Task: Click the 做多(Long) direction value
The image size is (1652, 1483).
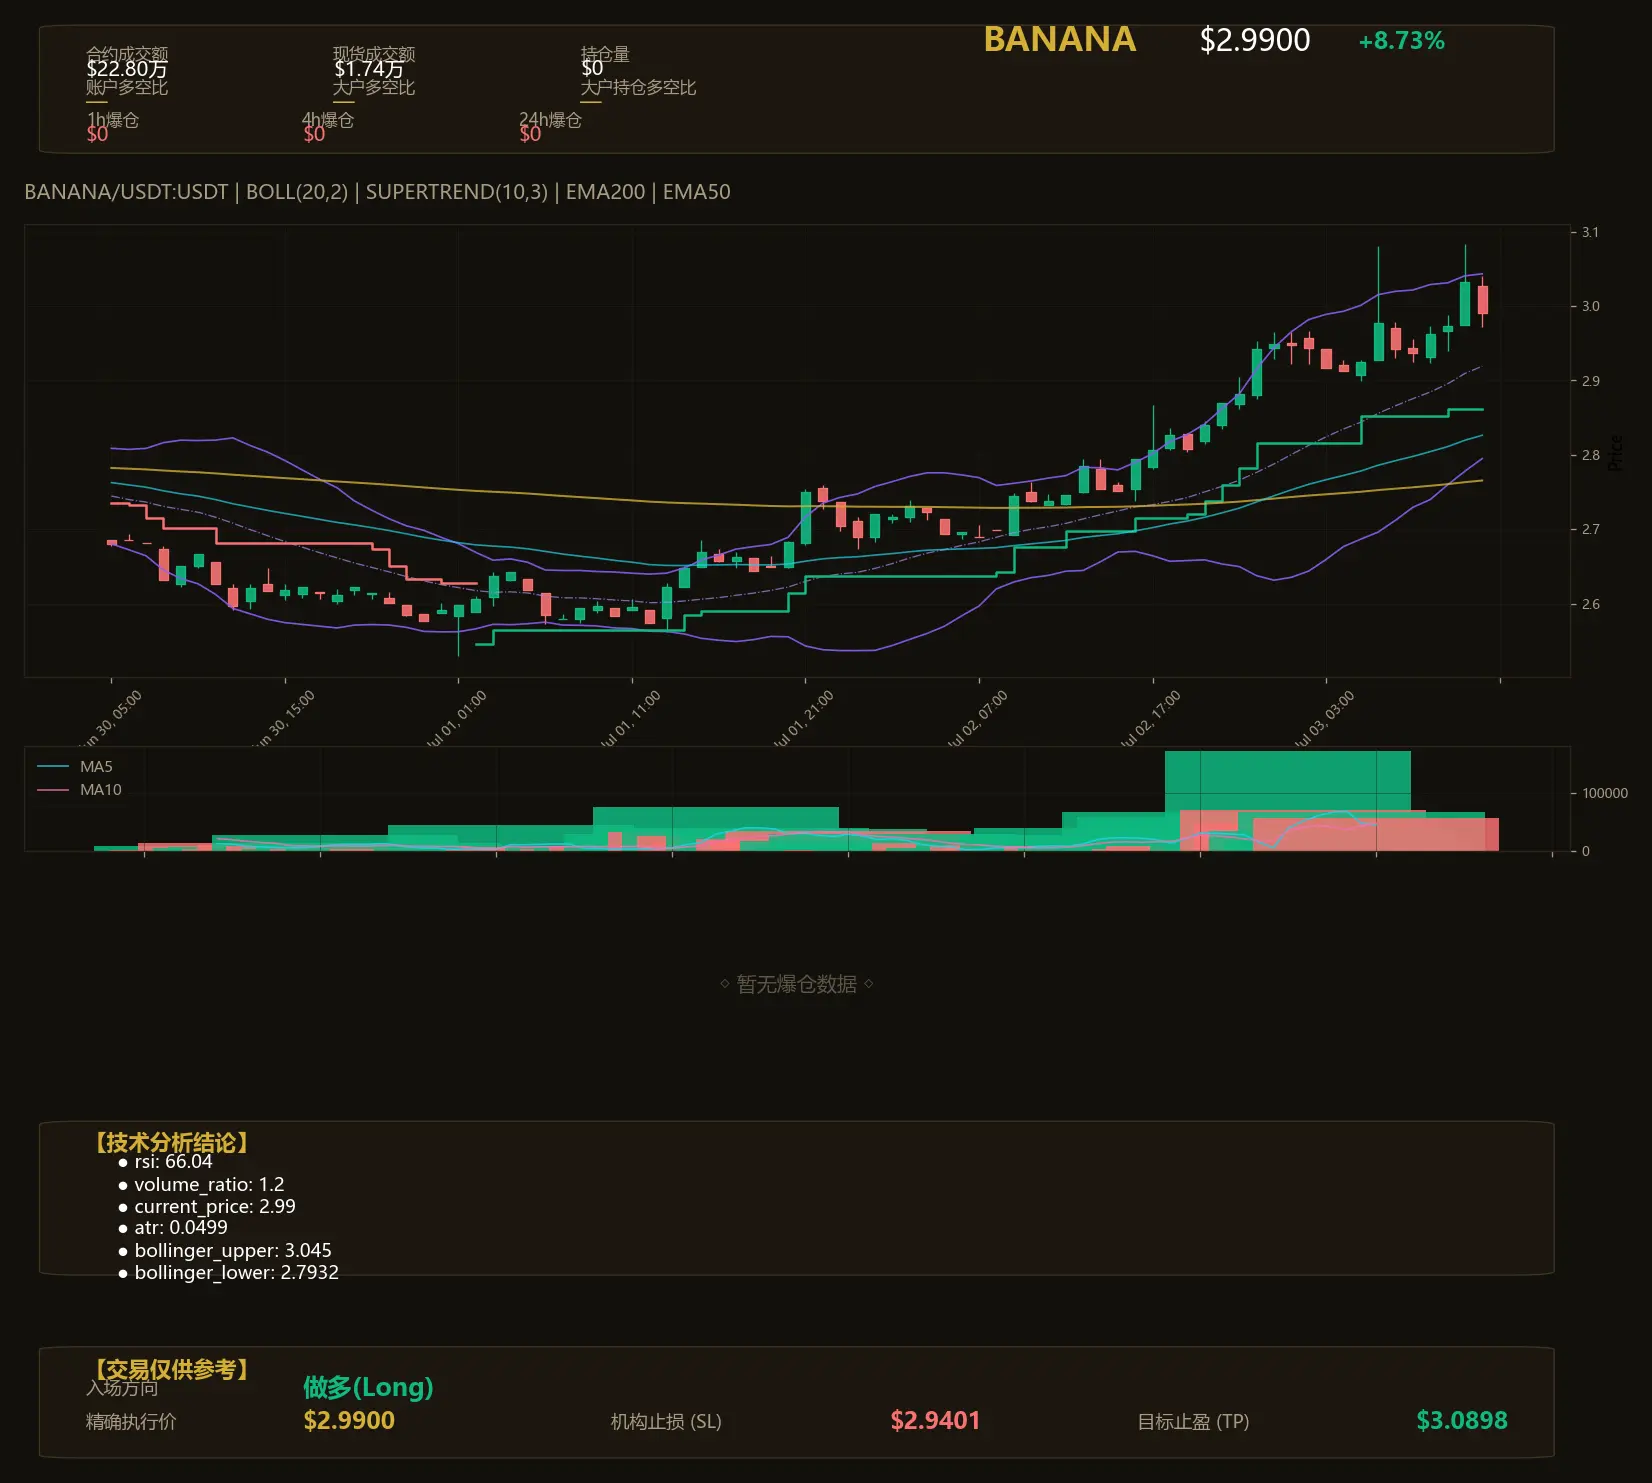Action: [x=368, y=1387]
